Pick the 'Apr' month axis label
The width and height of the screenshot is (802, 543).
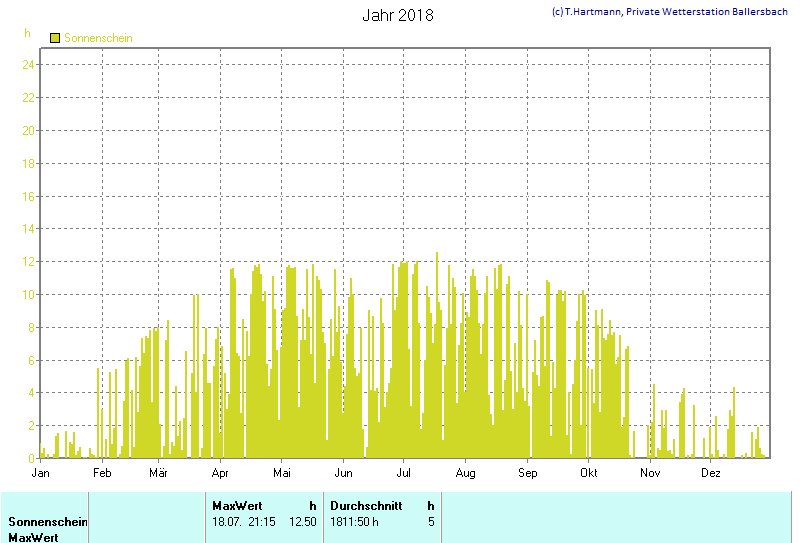(x=221, y=472)
